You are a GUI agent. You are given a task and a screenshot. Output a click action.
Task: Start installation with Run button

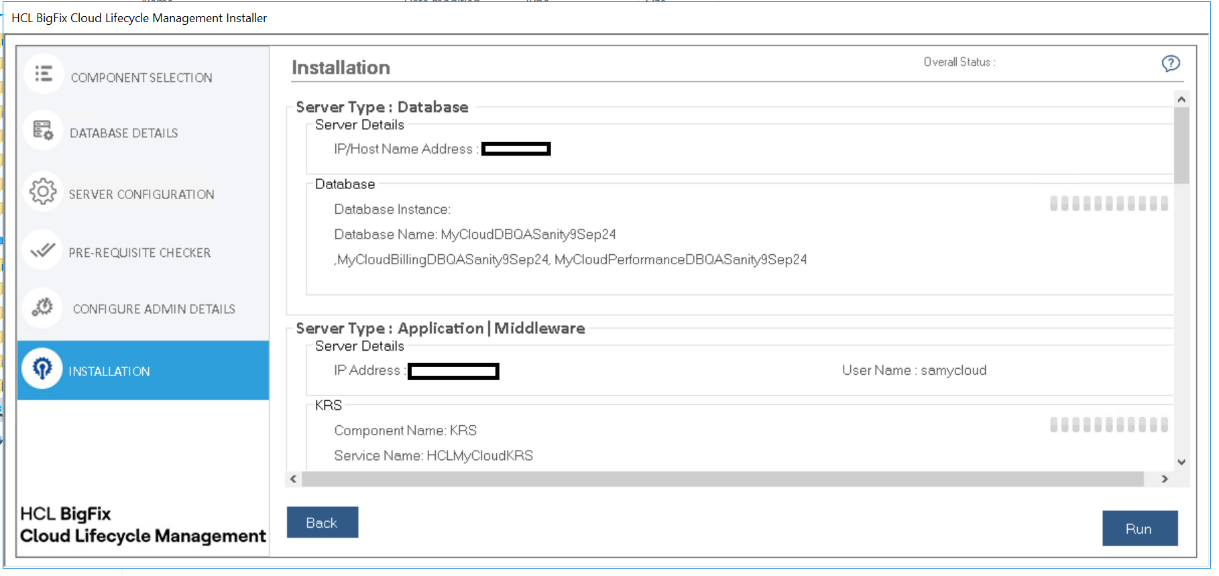tap(1139, 529)
